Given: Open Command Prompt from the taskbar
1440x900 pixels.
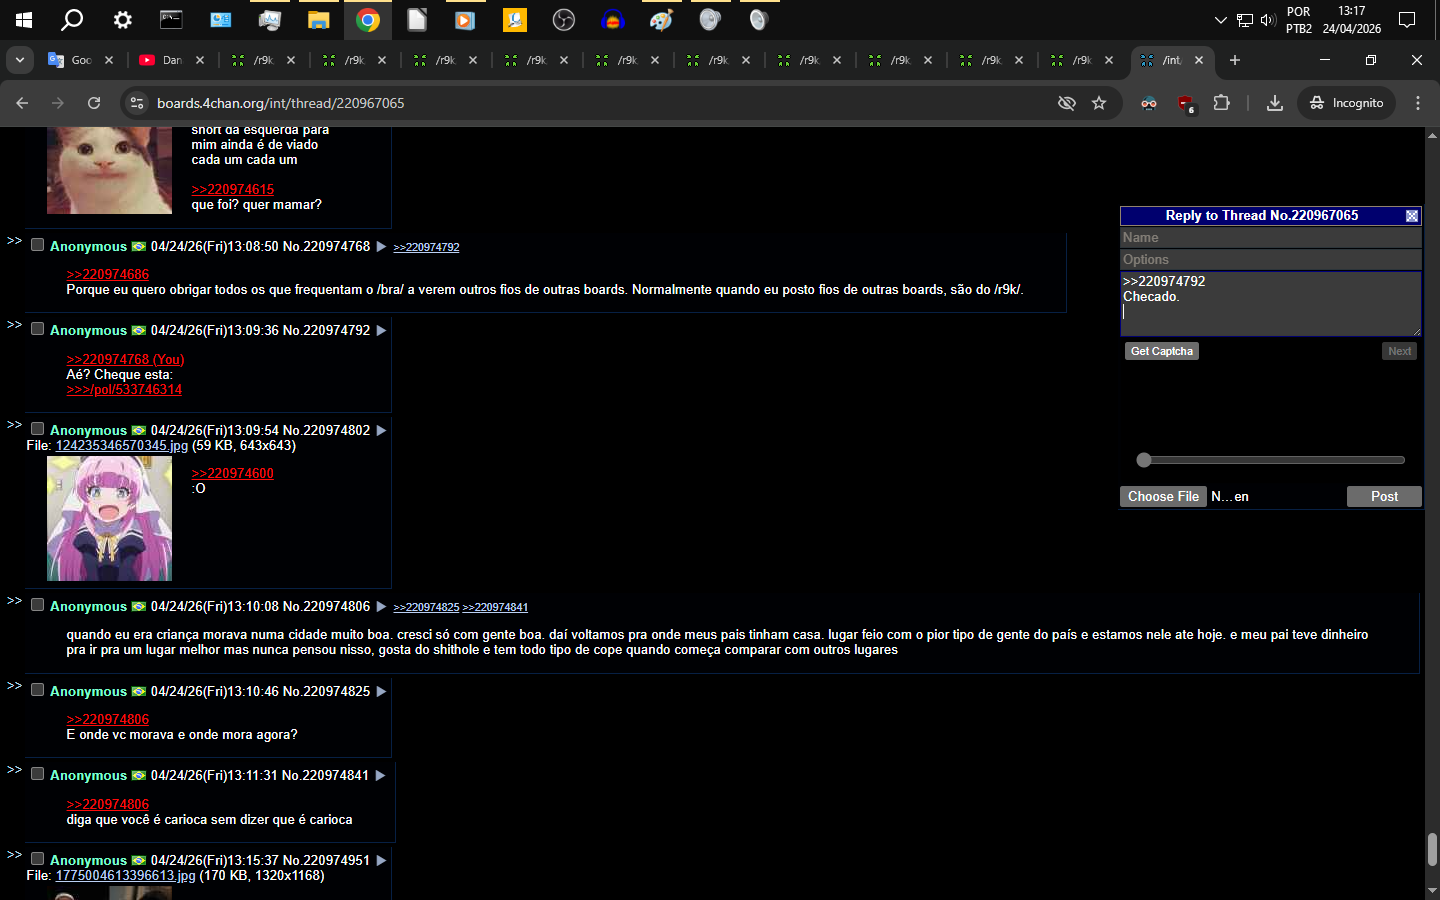Looking at the screenshot, I should (171, 20).
